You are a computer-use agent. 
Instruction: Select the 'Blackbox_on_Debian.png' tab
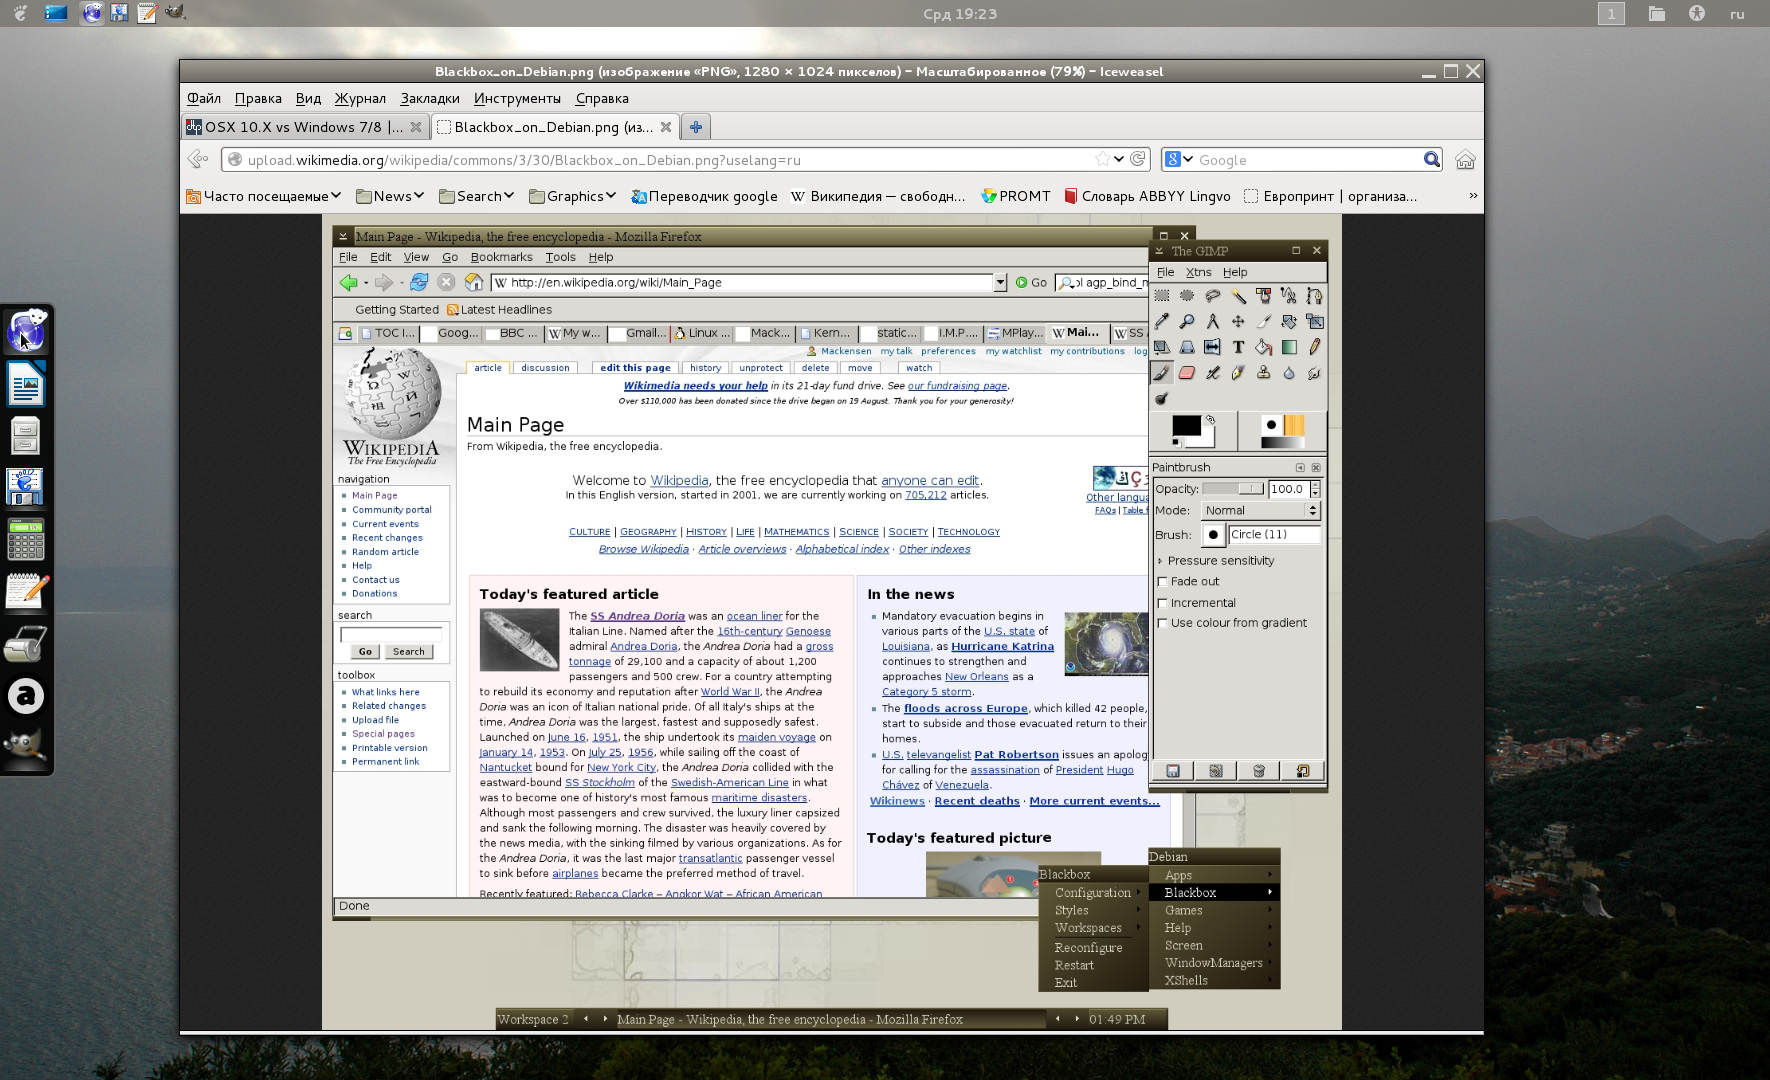tap(555, 127)
